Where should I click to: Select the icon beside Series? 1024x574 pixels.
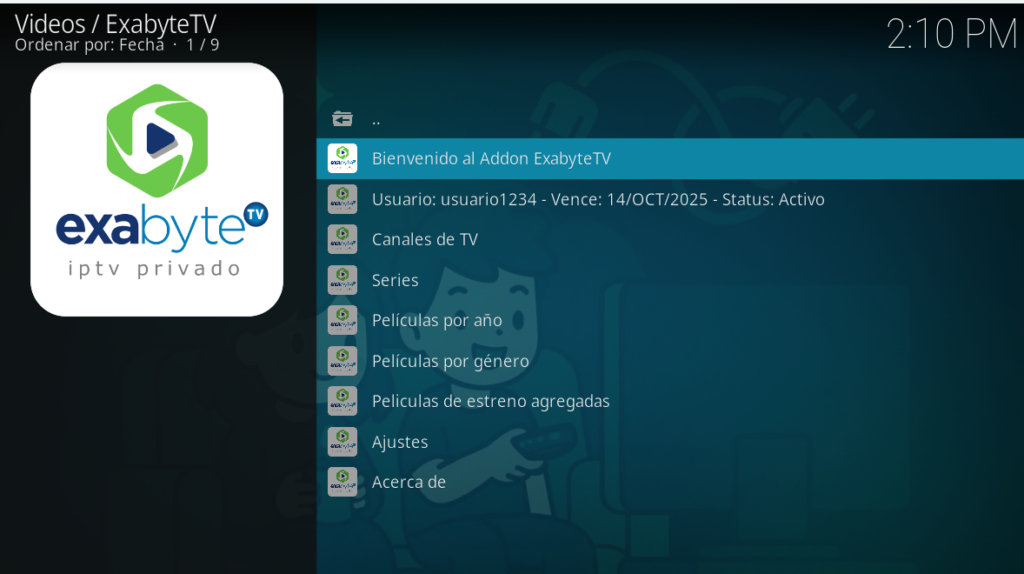click(342, 280)
